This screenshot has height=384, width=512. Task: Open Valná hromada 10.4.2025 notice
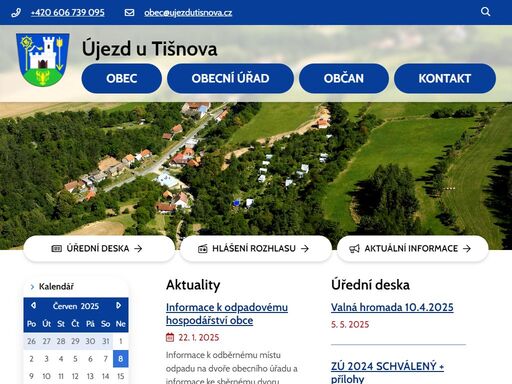[x=392, y=307]
